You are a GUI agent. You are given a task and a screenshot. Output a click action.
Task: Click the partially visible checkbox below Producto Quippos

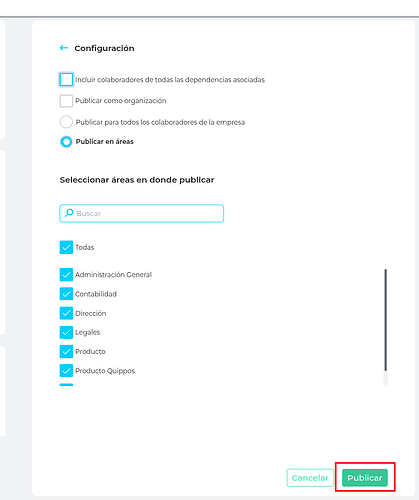pyautogui.click(x=66, y=385)
